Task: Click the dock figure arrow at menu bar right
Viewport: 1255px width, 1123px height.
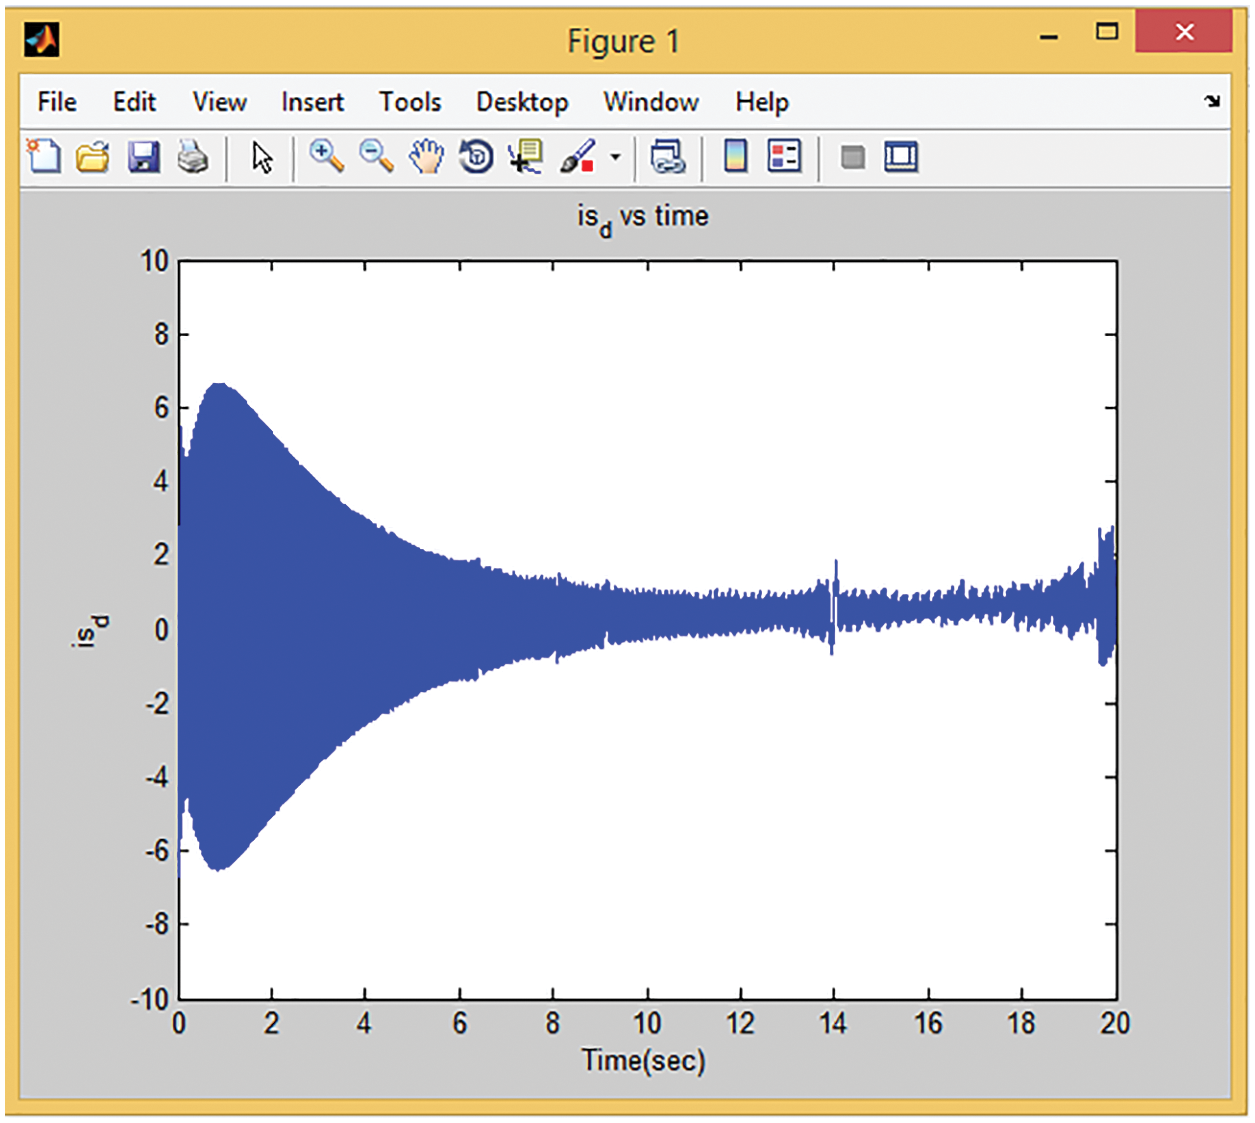Action: click(1212, 101)
